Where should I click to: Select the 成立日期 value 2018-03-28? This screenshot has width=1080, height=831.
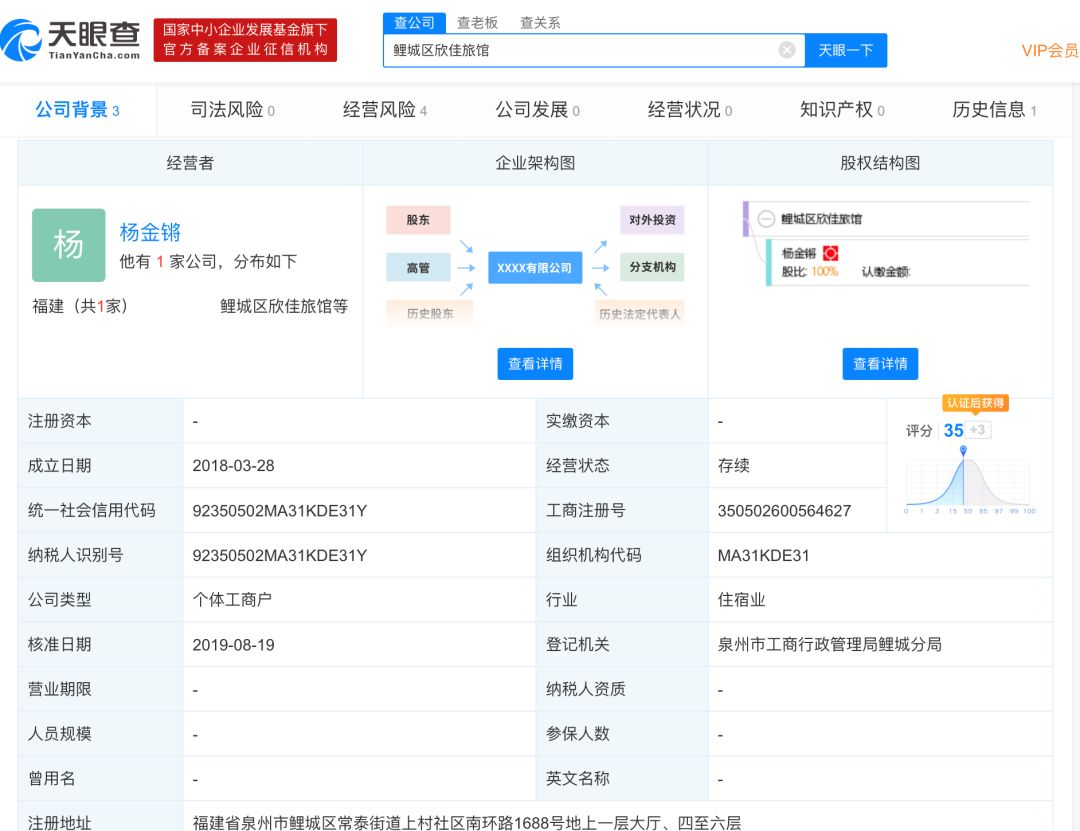(x=233, y=466)
